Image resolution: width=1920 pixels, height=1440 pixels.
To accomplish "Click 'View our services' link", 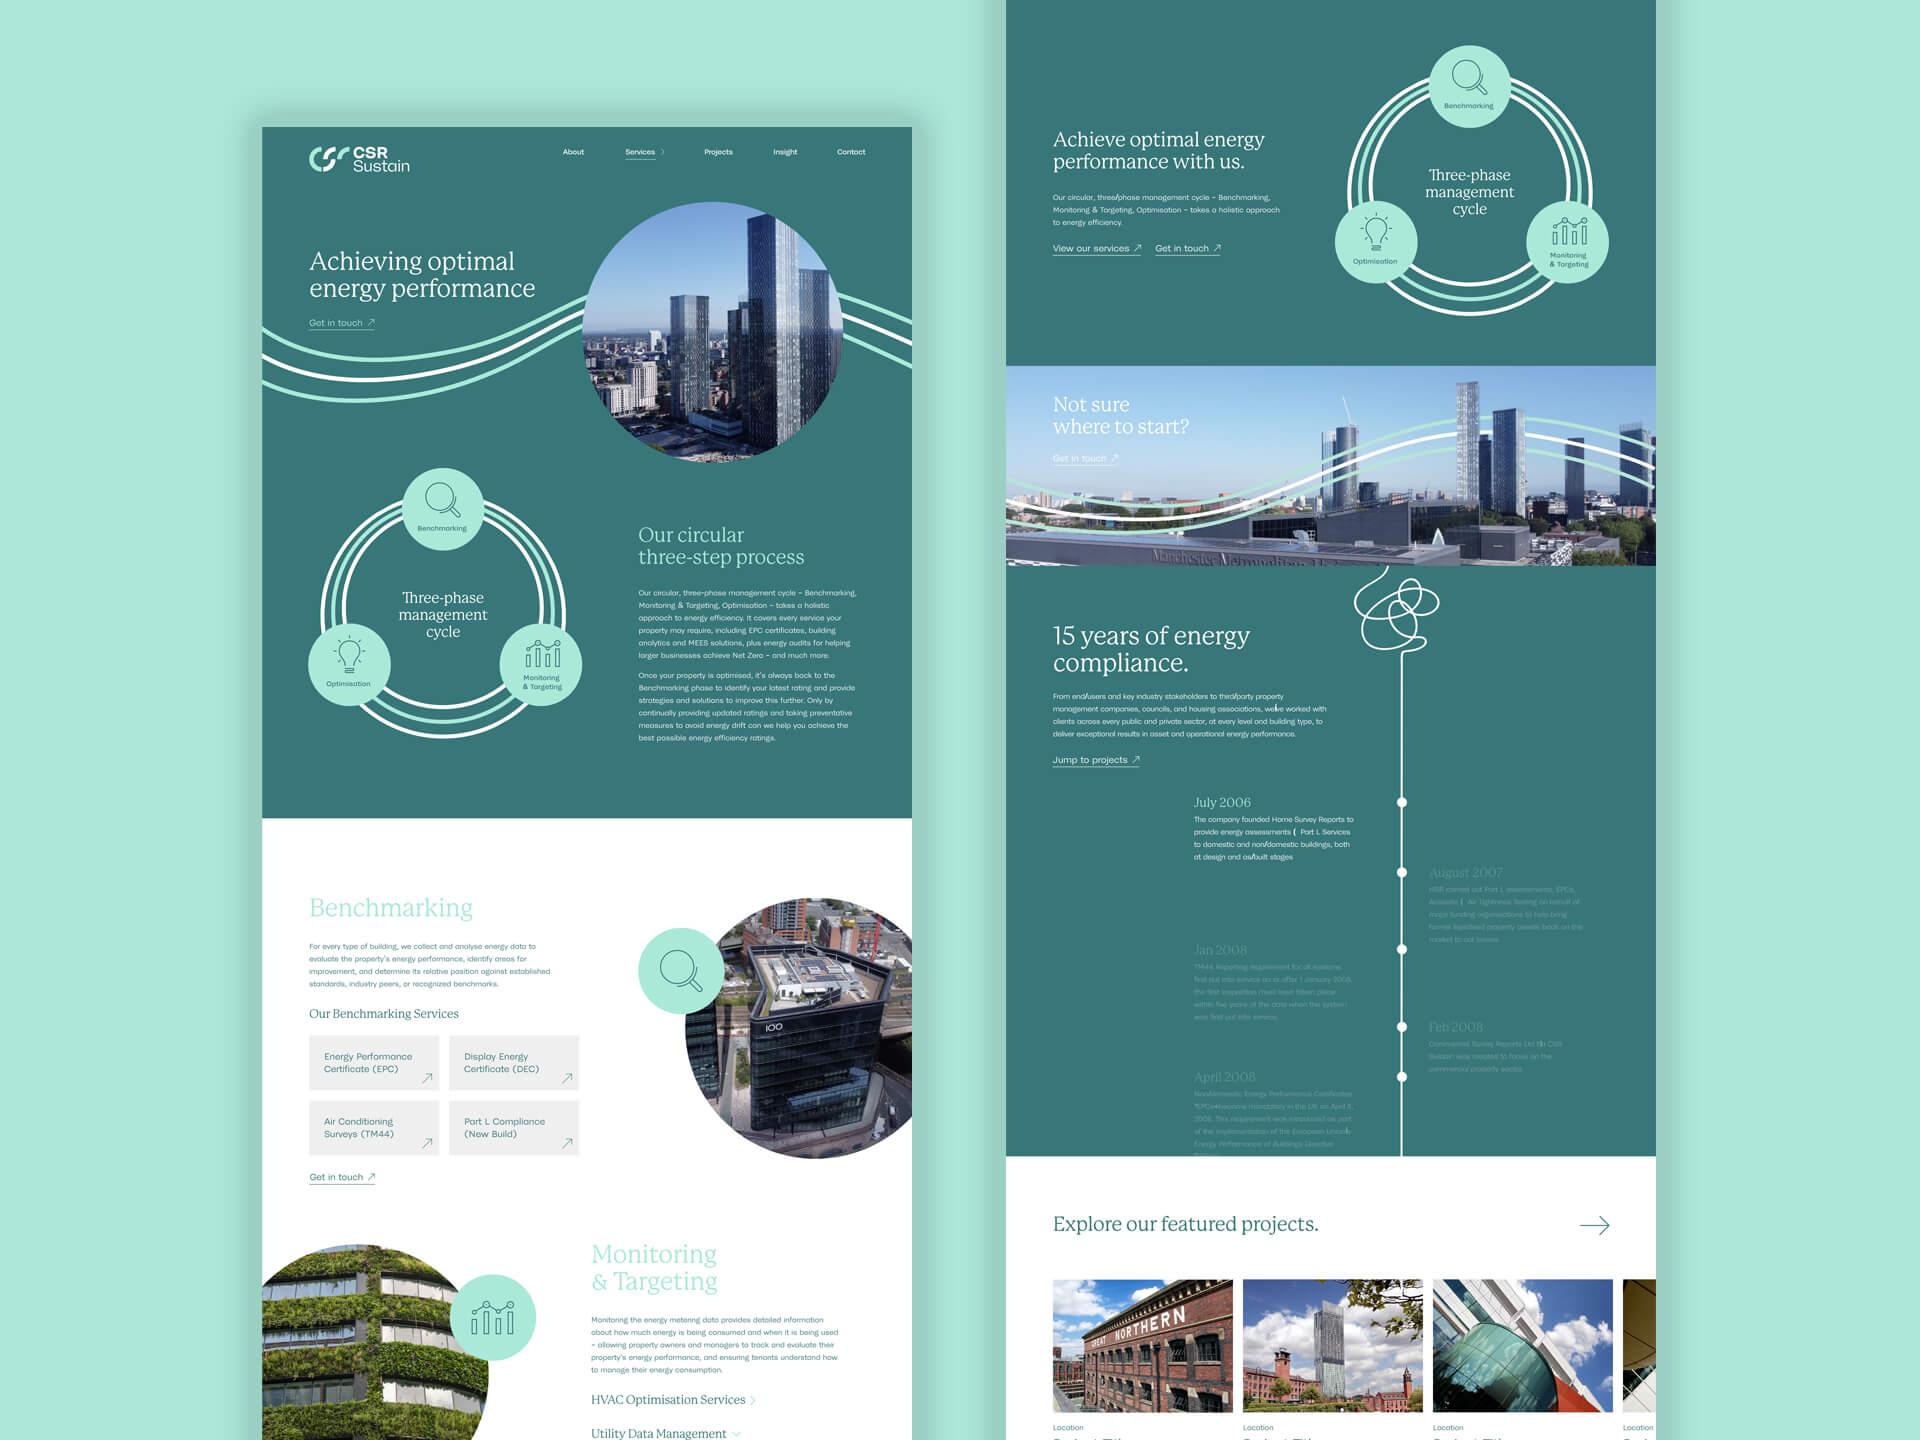I will click(1097, 249).
